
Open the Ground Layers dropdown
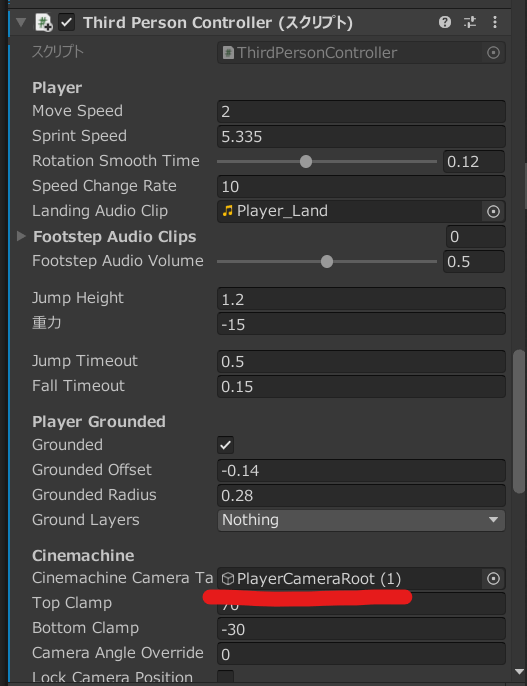click(x=361, y=520)
